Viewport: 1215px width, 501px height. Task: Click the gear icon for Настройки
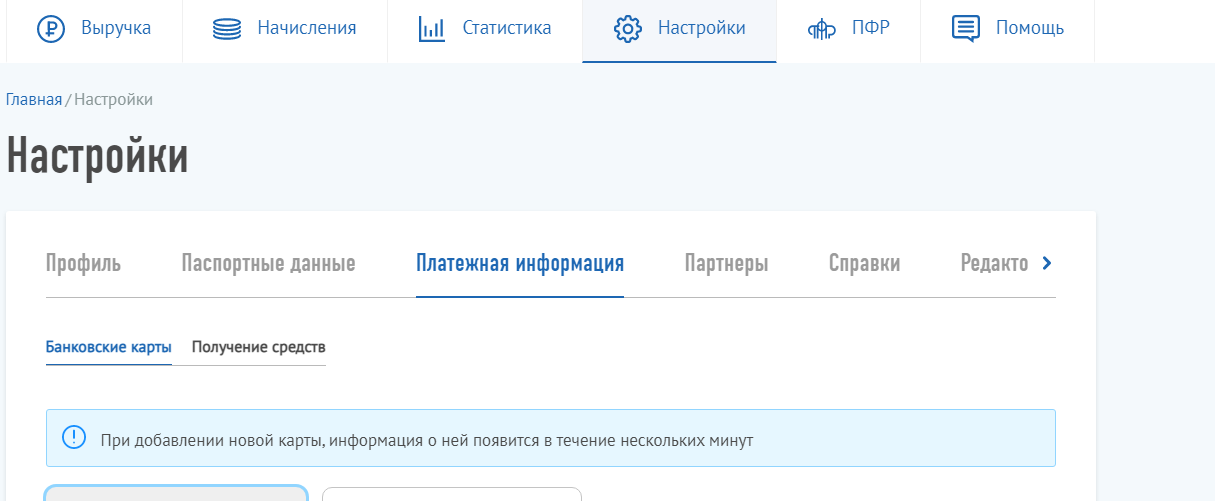(x=627, y=29)
